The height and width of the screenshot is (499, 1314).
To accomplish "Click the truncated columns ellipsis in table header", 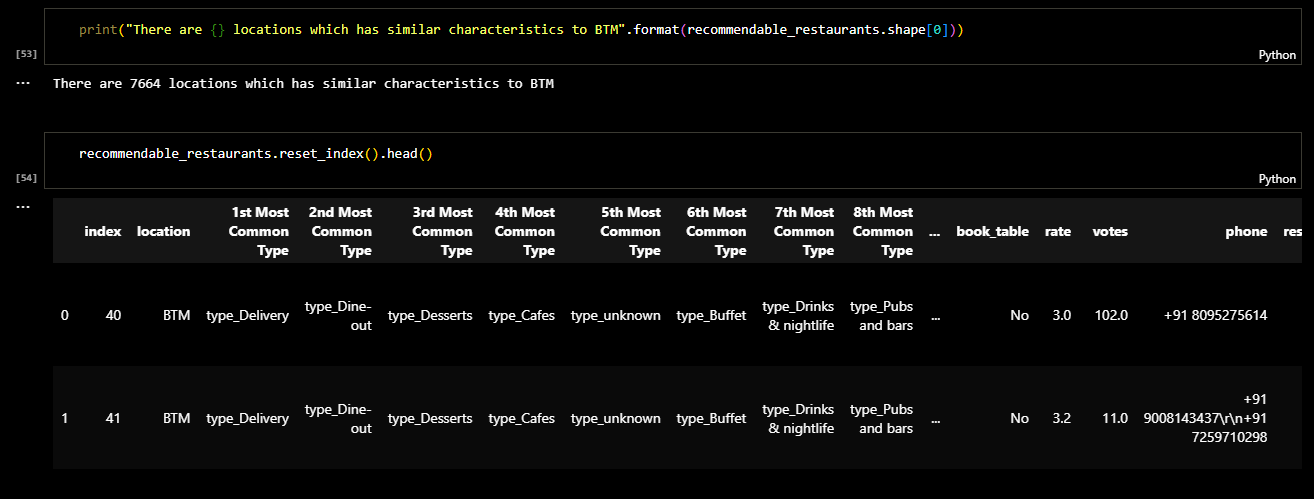I will coord(934,231).
